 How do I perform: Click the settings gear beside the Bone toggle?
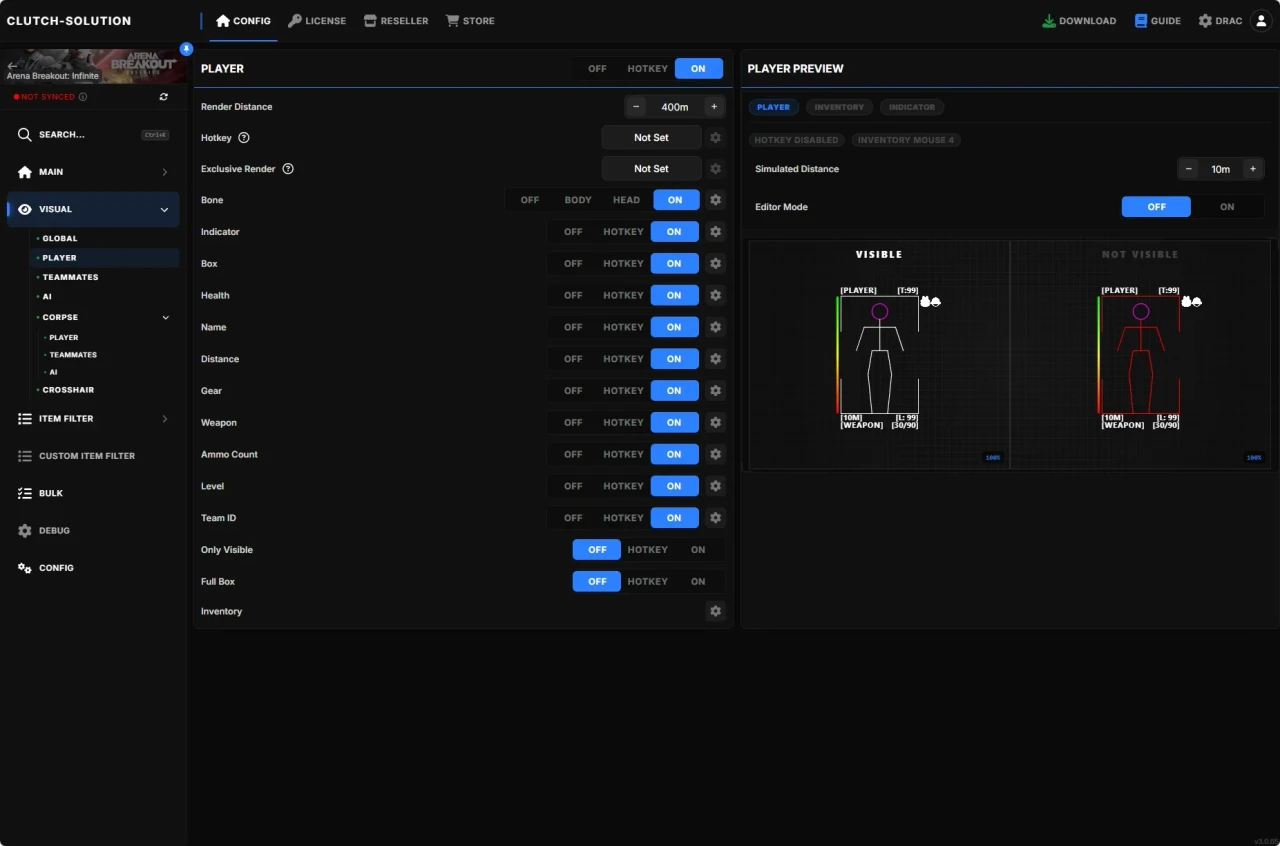pyautogui.click(x=715, y=200)
